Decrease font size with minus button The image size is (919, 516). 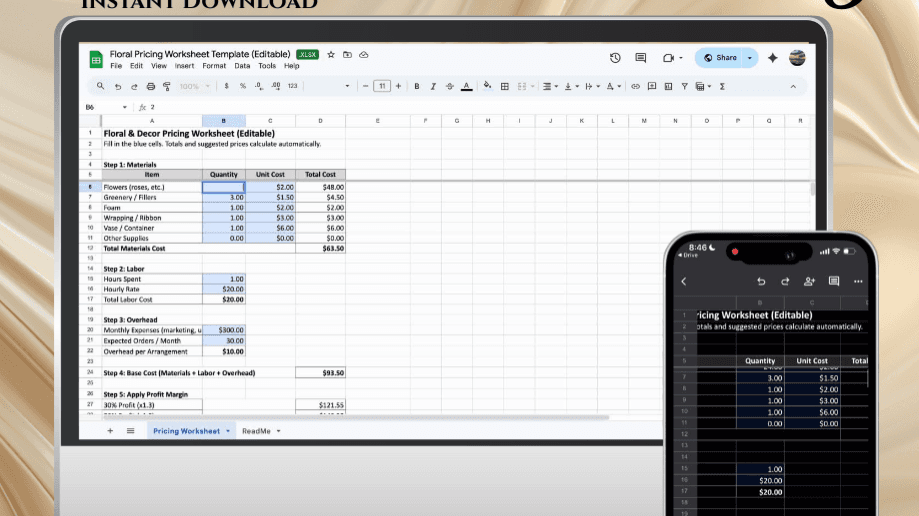(366, 86)
